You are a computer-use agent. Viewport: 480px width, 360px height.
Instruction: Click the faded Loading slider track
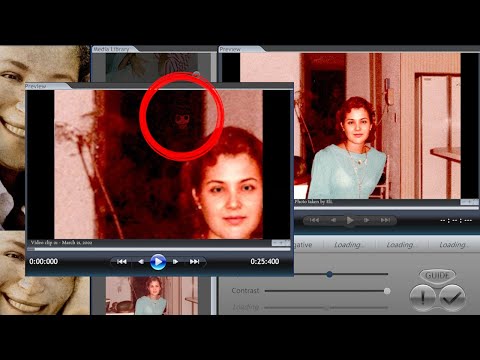326,307
